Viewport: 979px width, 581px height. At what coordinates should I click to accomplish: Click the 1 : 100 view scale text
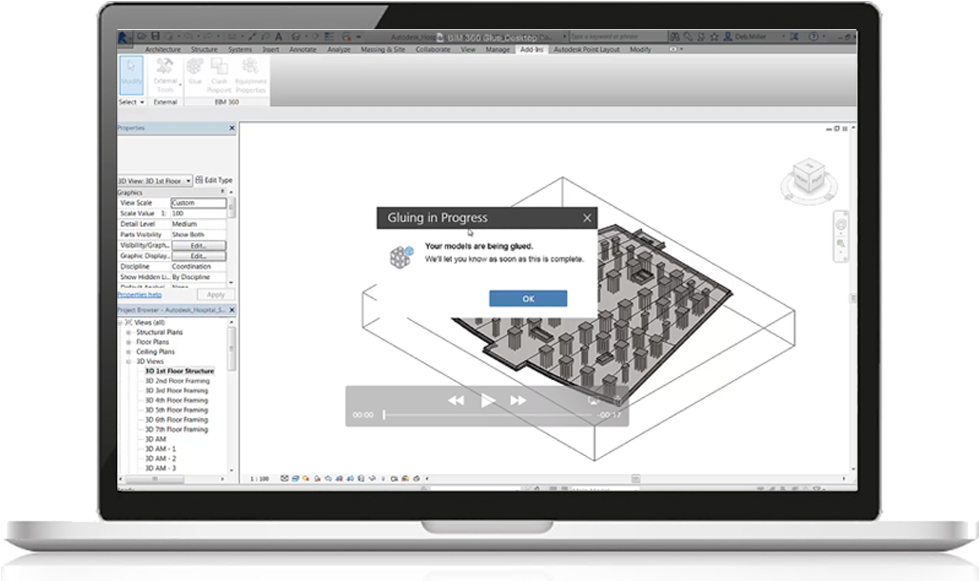[260, 479]
